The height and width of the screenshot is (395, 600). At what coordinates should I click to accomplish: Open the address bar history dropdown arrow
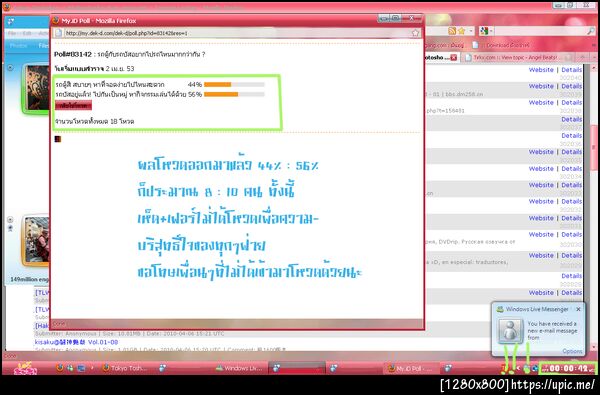tap(471, 31)
